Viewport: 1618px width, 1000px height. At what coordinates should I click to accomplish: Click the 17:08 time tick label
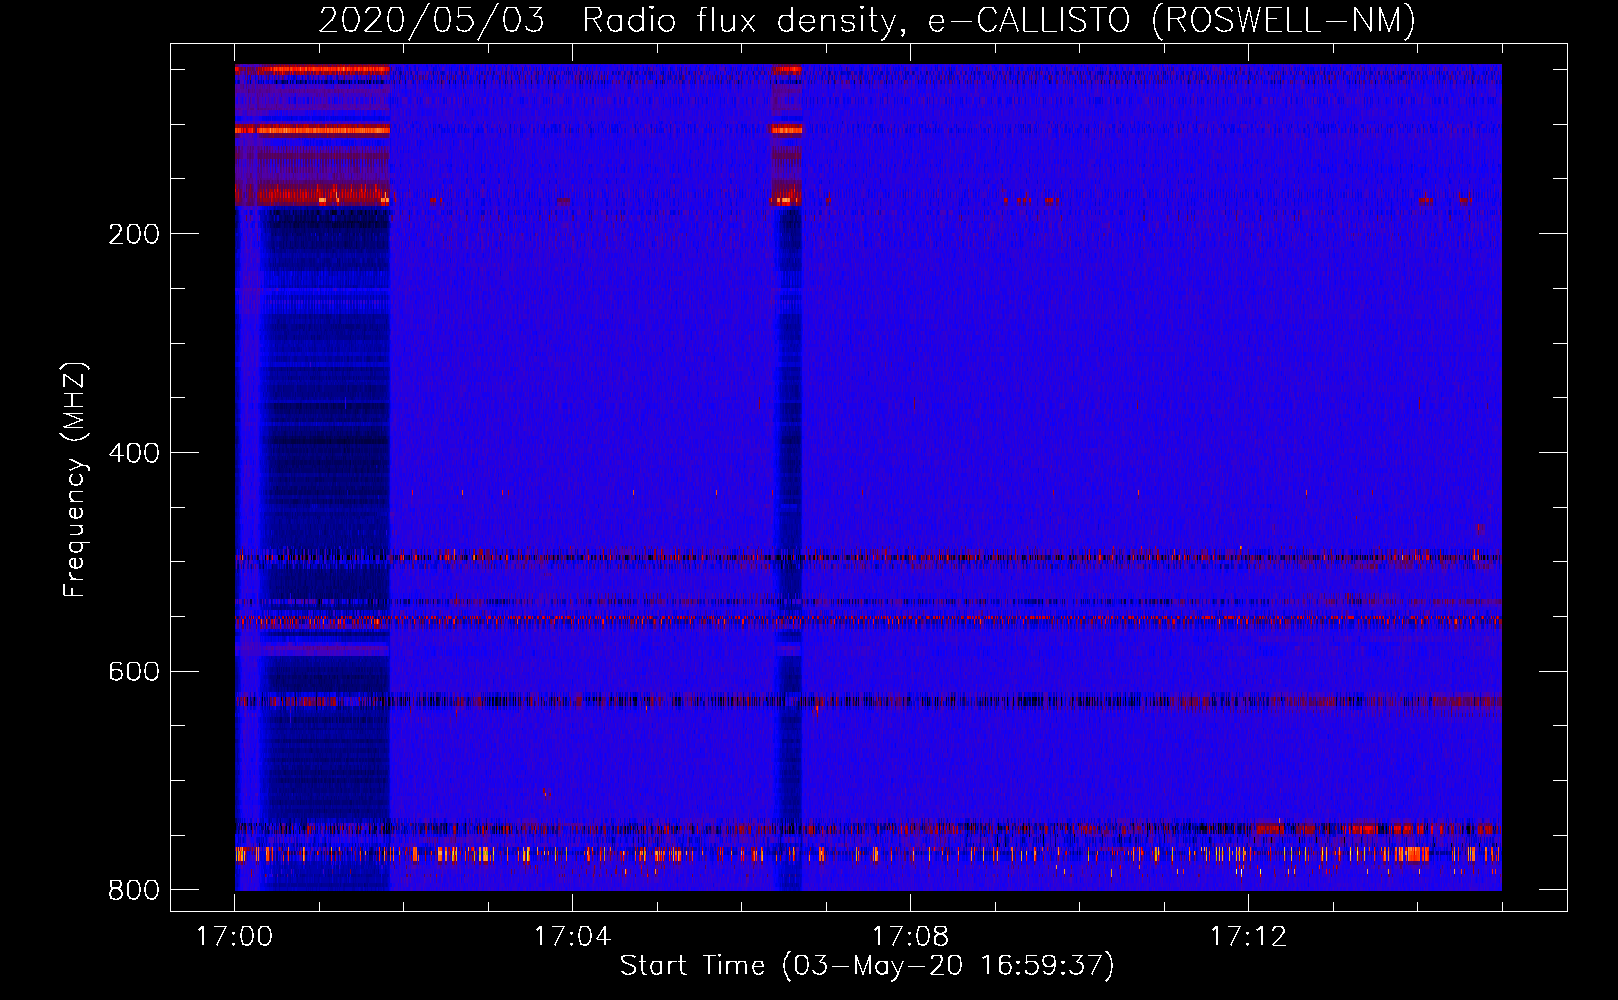(910, 937)
